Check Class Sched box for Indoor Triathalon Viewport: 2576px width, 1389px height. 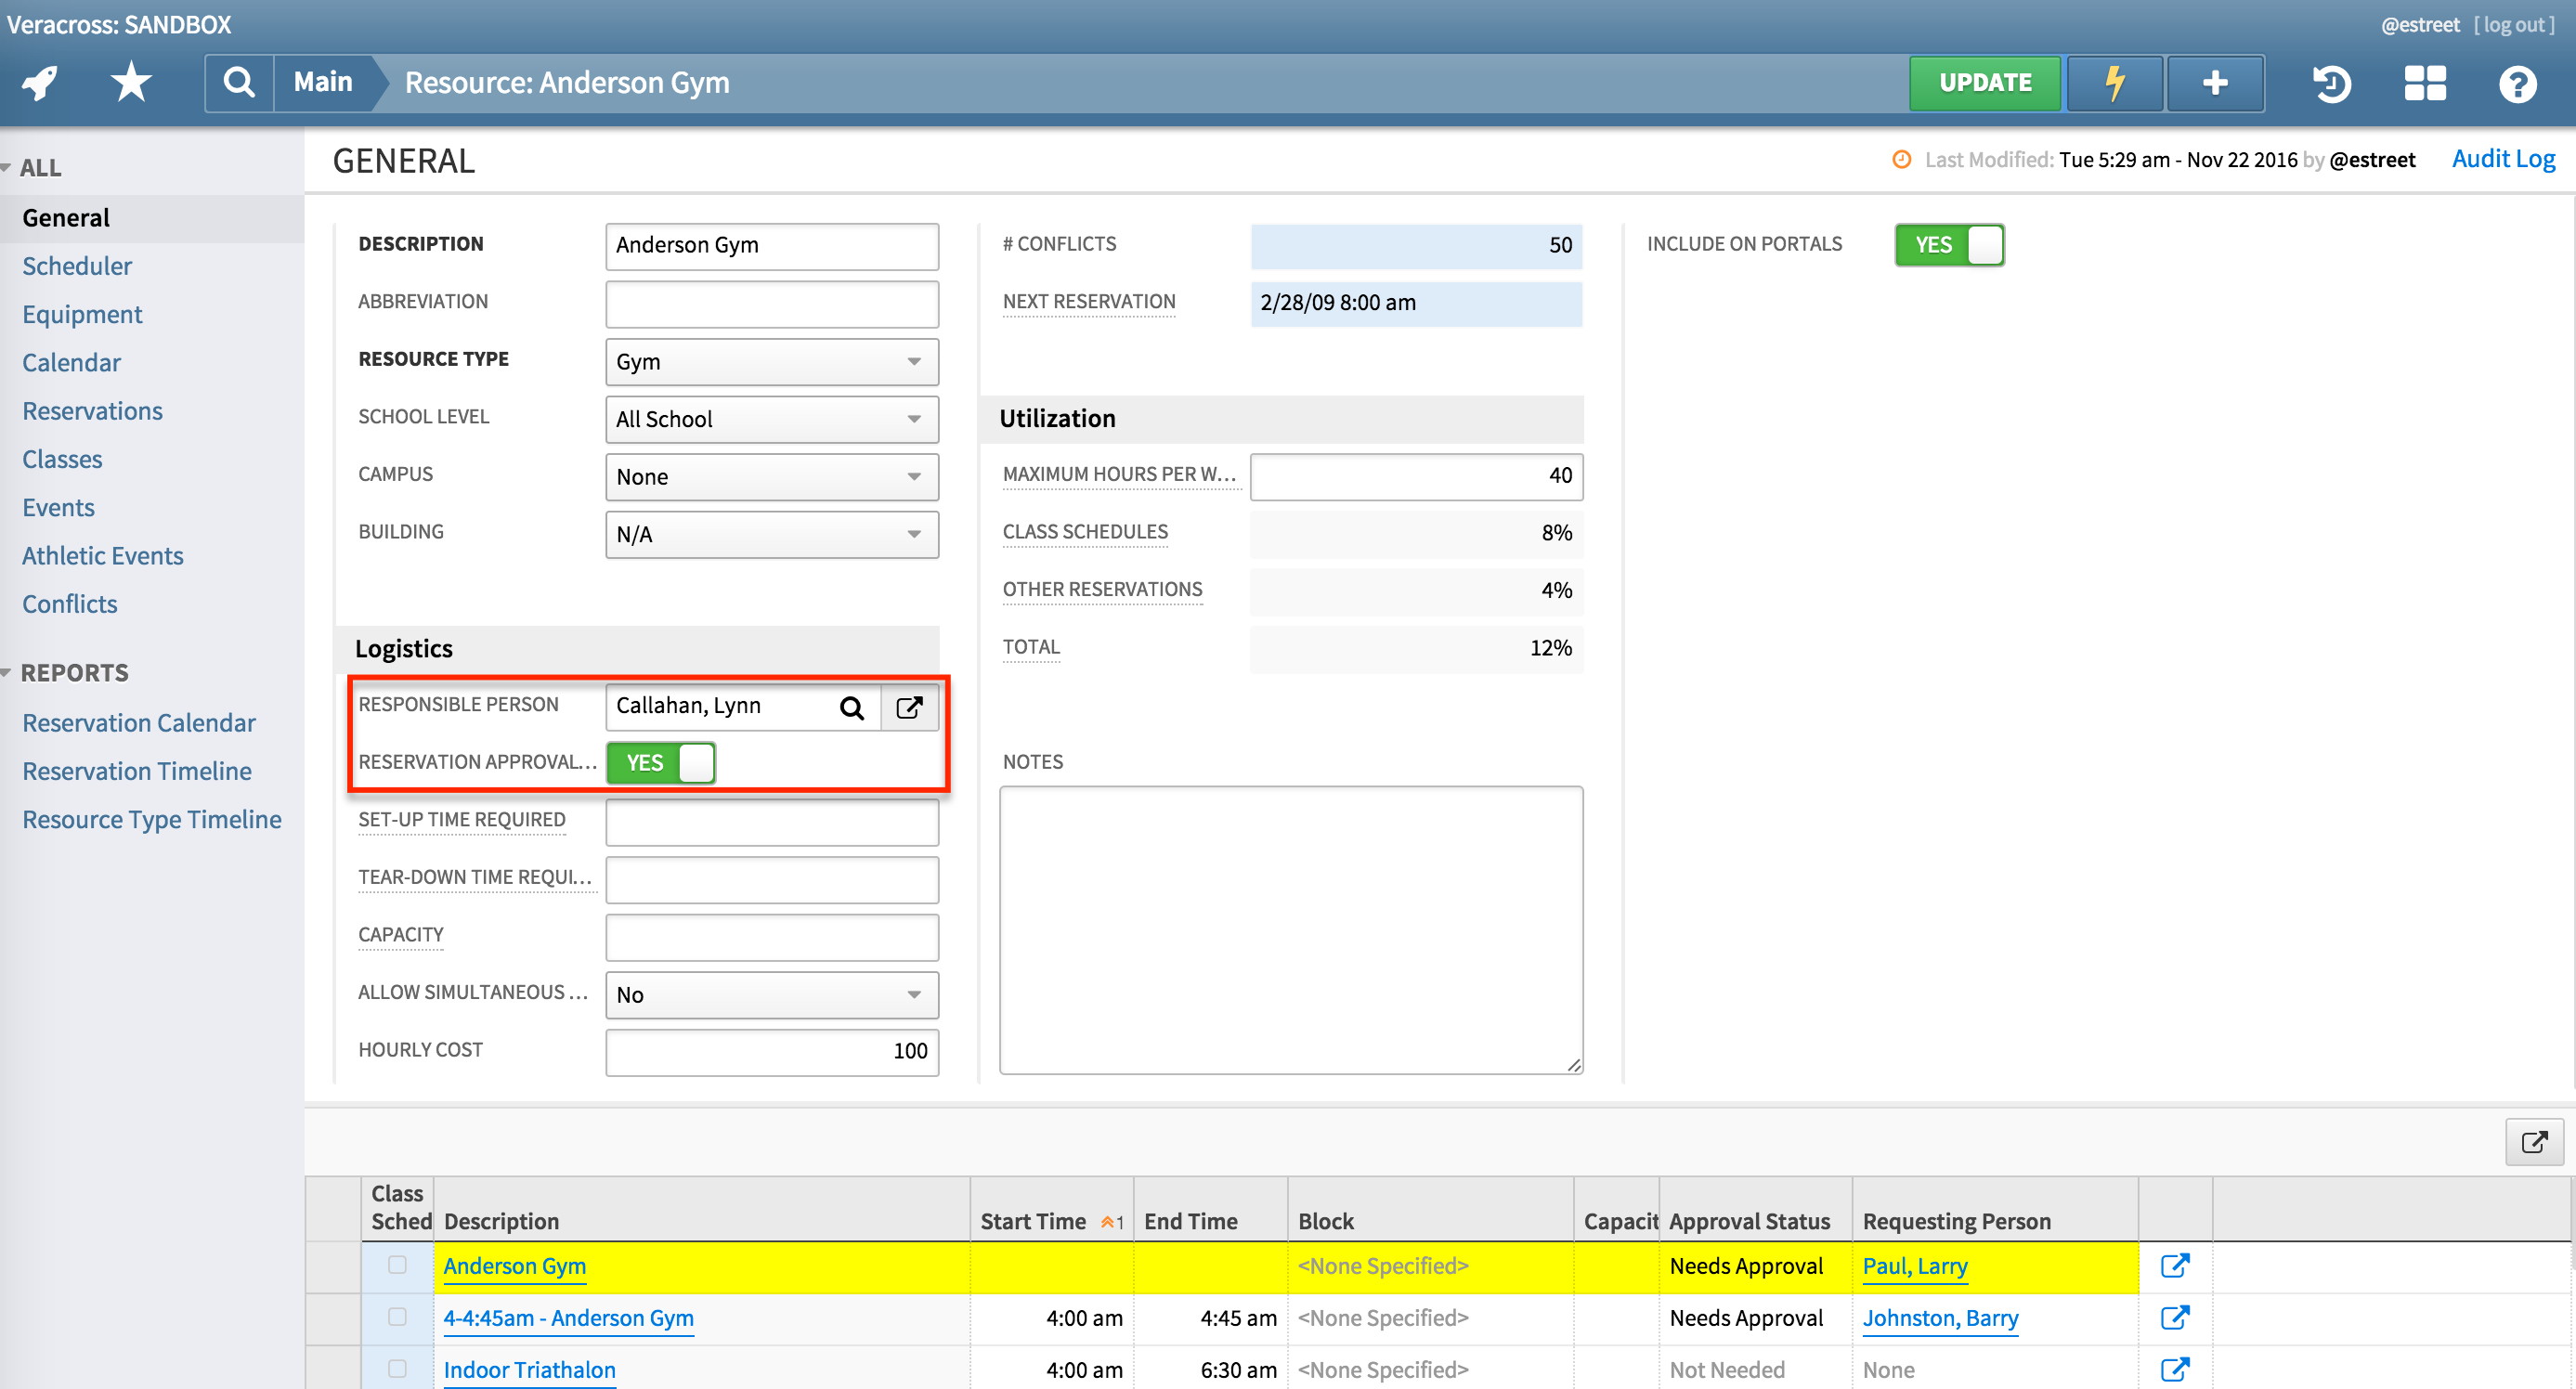click(397, 1368)
